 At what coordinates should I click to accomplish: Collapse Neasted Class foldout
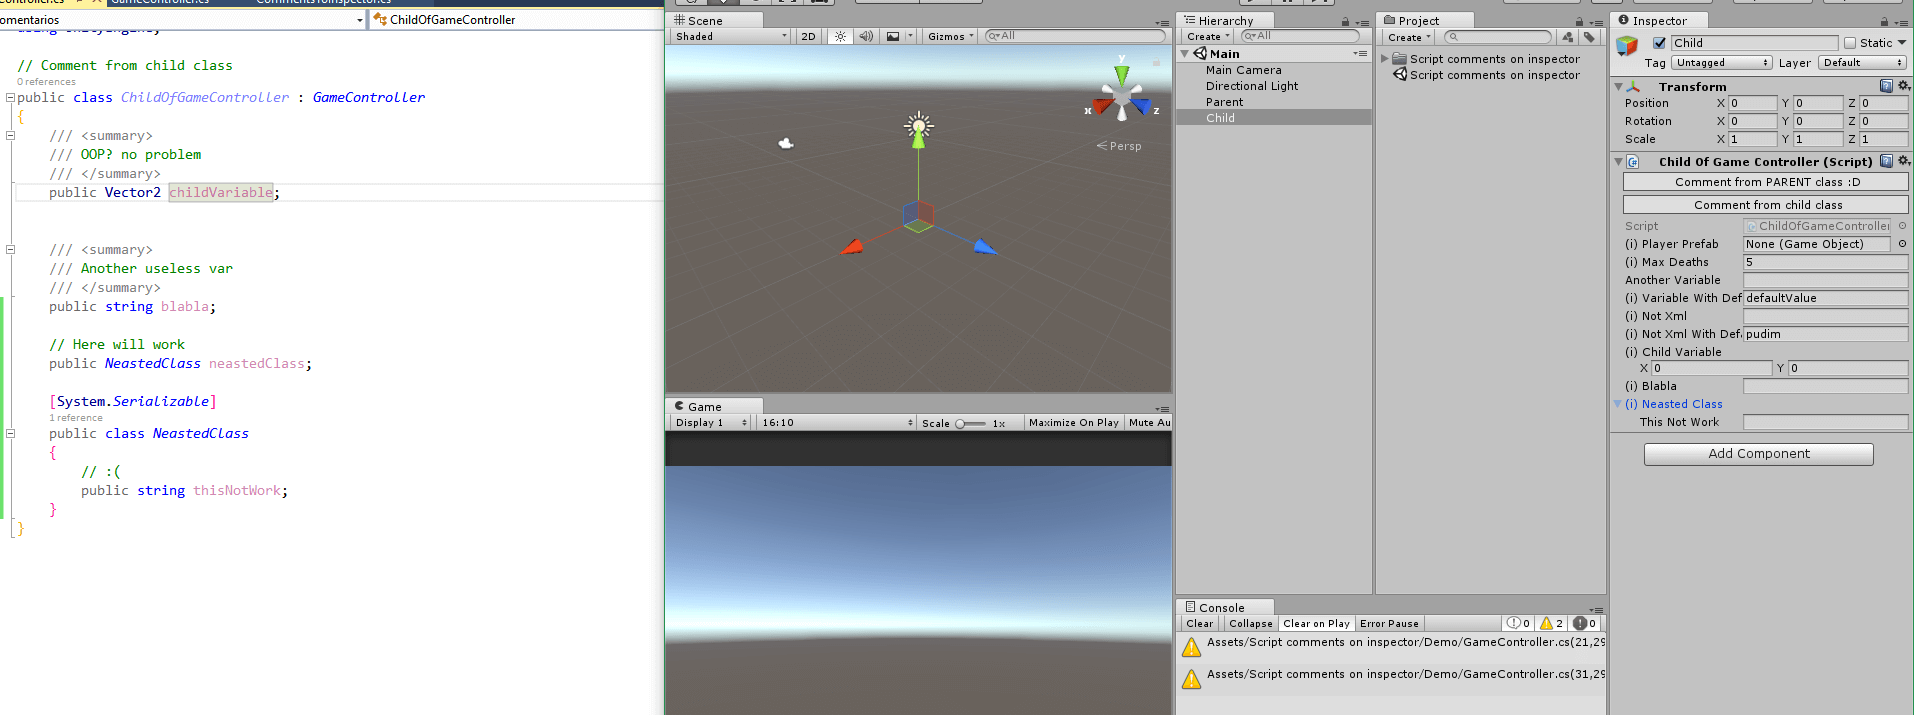pyautogui.click(x=1617, y=404)
